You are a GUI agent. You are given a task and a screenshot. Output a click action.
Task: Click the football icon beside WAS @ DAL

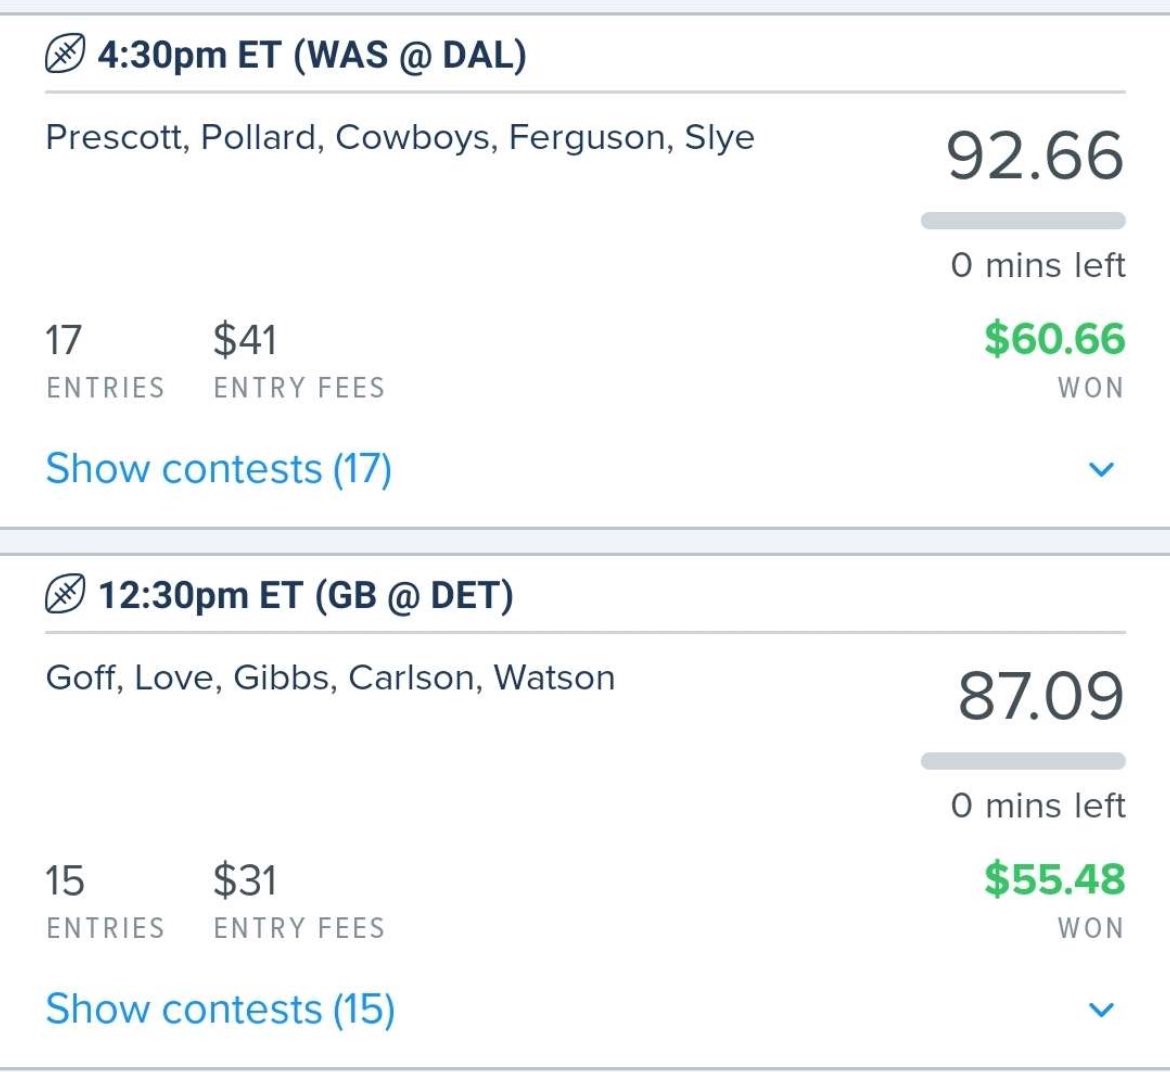pos(65,55)
